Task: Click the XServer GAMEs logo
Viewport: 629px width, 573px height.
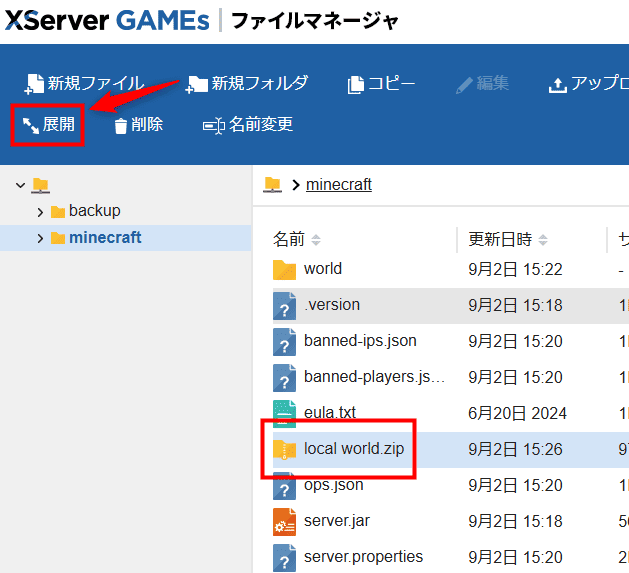Action: [107, 20]
